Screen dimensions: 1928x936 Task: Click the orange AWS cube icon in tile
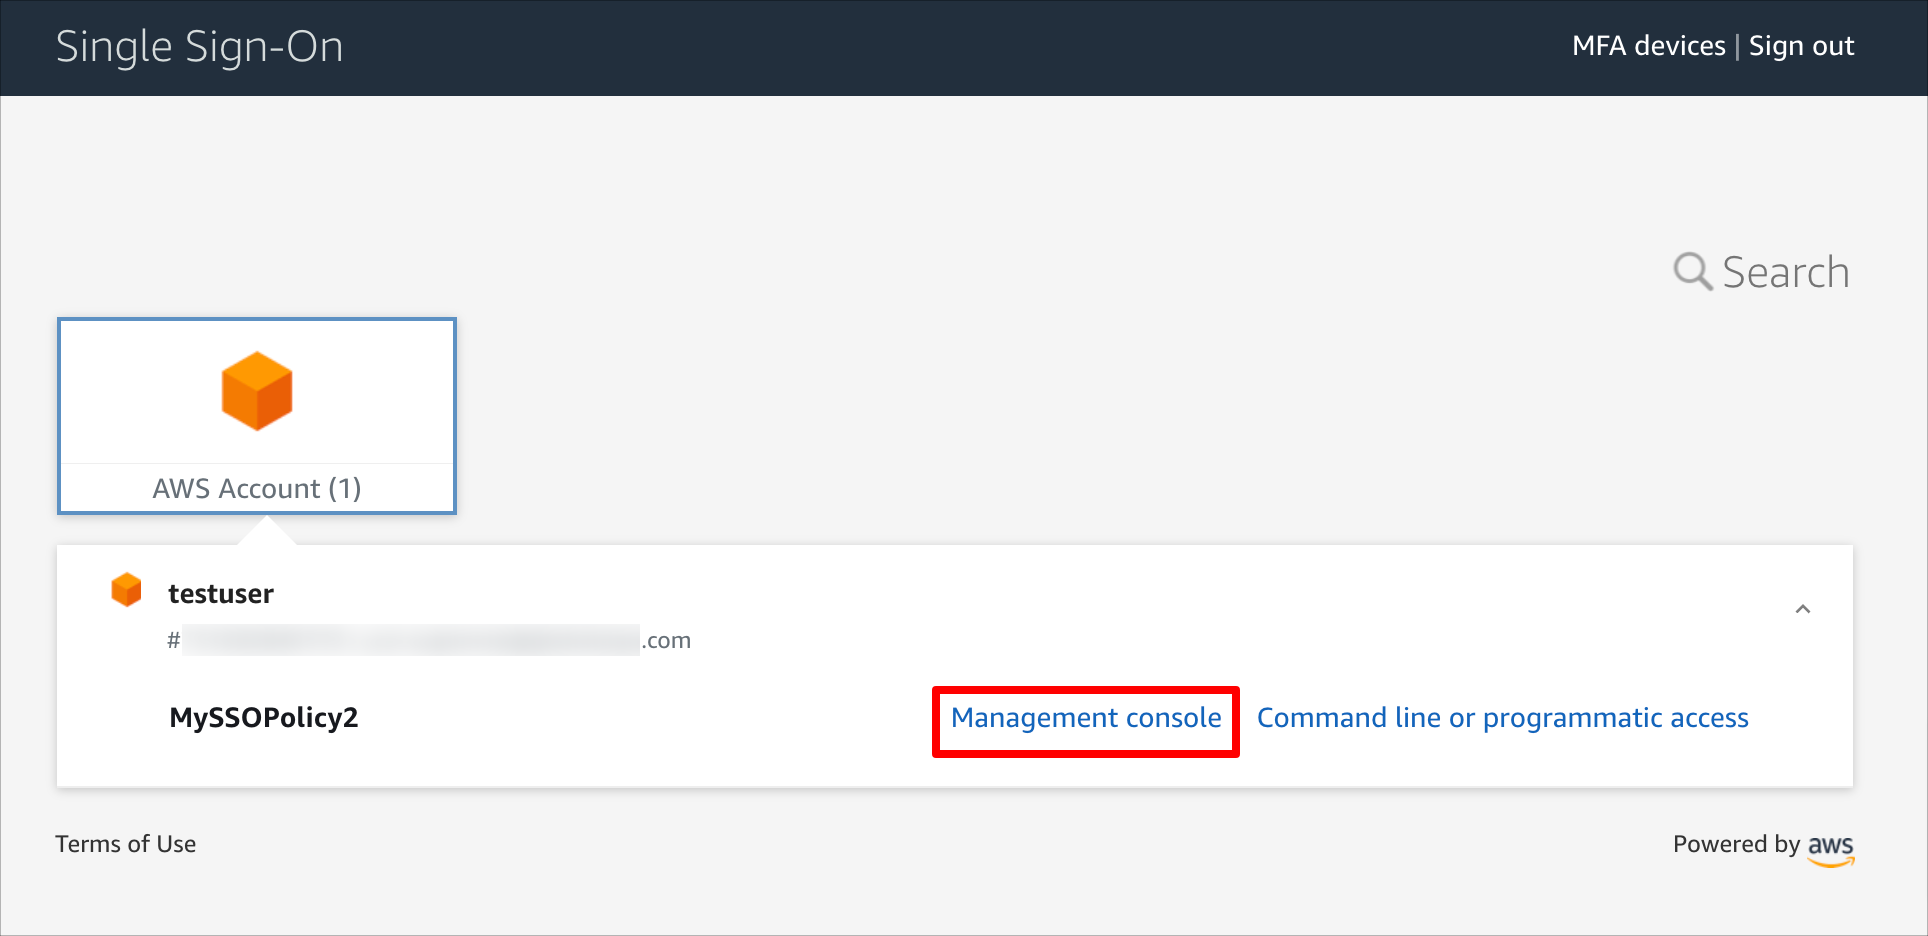[257, 391]
